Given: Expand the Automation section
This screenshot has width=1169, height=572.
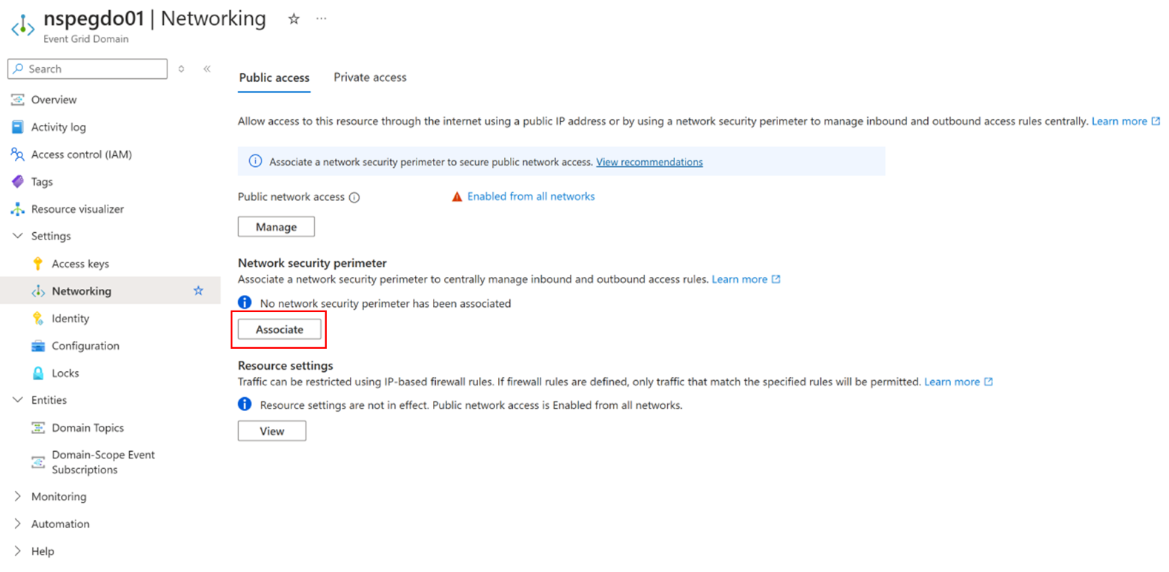Looking at the screenshot, I should pyautogui.click(x=18, y=524).
